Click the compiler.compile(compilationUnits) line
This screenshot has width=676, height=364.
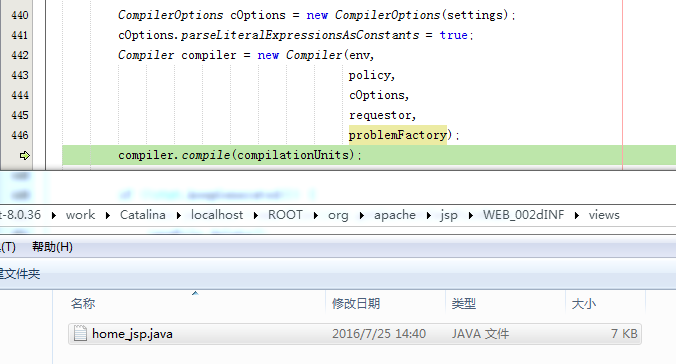[x=369, y=155]
